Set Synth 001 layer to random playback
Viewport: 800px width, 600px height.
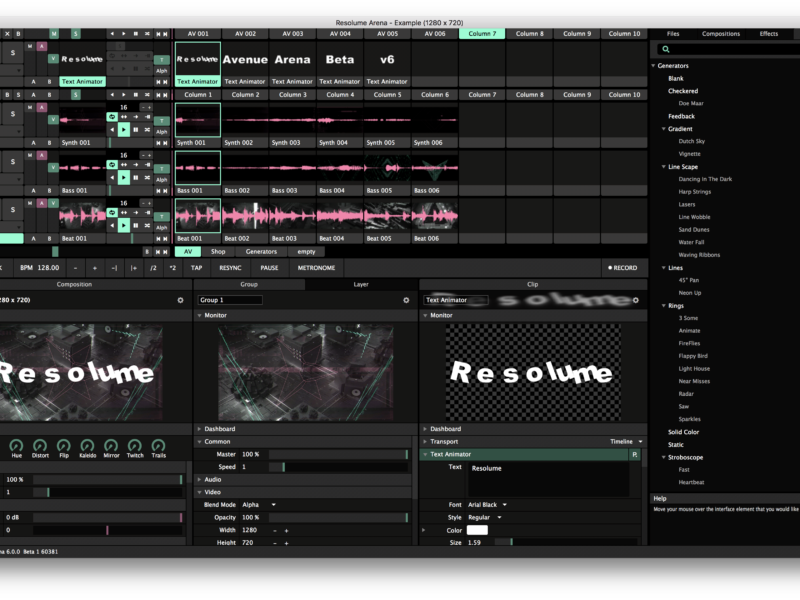[x=147, y=130]
